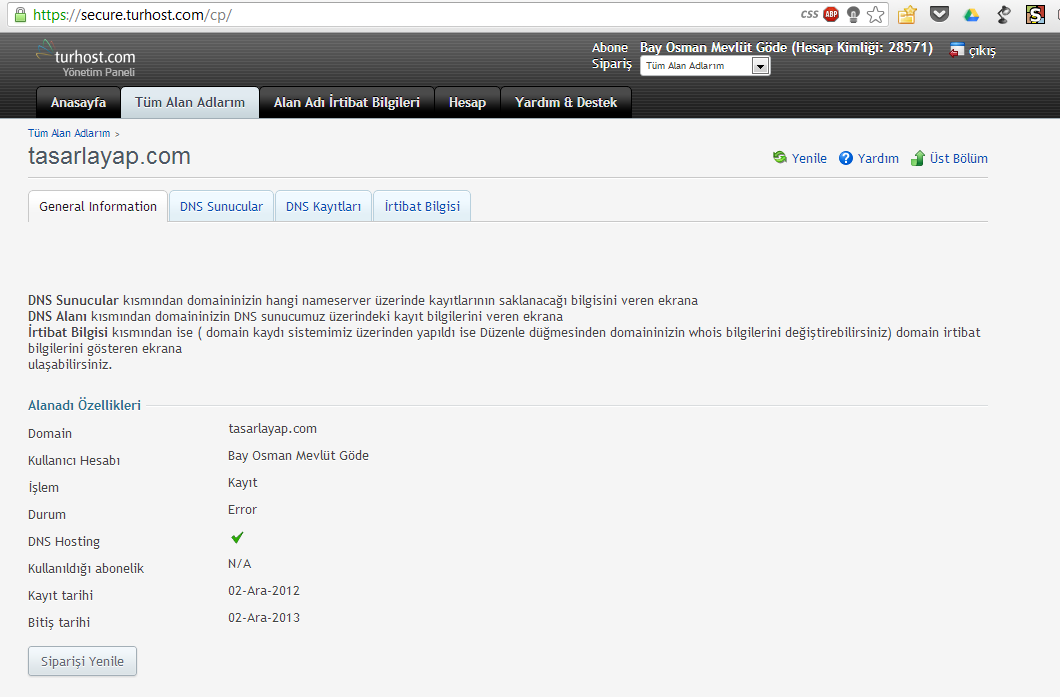Open the Adblock Plus ABP icon
The image size is (1060, 697).
point(831,14)
